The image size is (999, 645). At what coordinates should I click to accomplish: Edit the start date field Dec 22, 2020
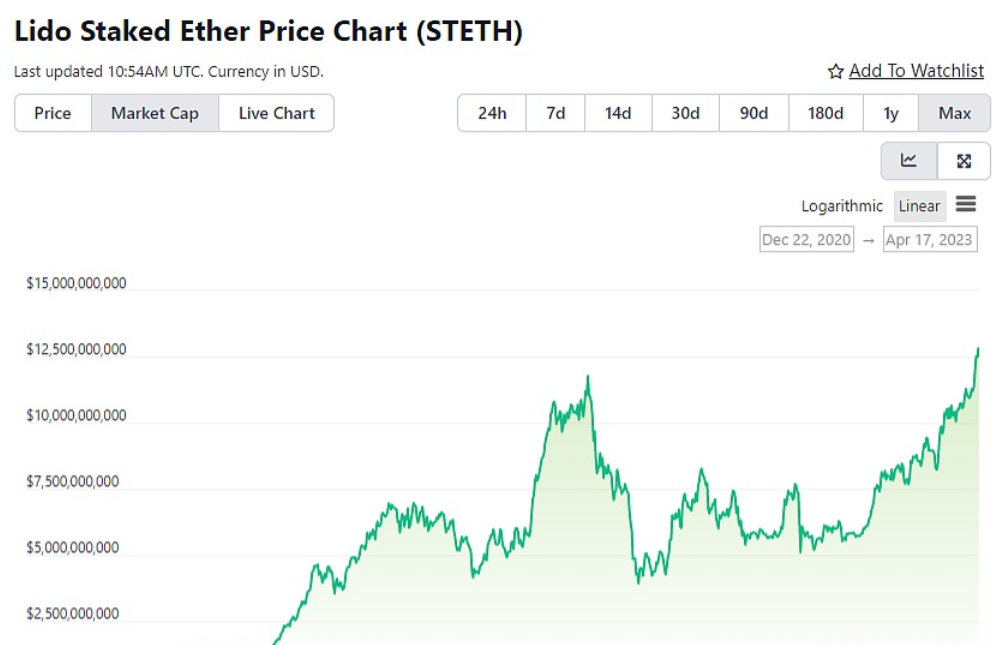(807, 240)
